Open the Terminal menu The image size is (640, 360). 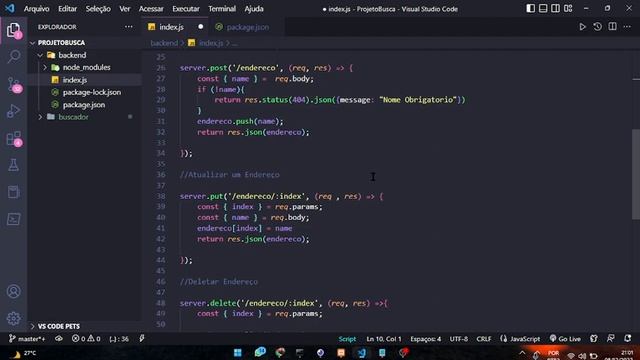point(222,9)
